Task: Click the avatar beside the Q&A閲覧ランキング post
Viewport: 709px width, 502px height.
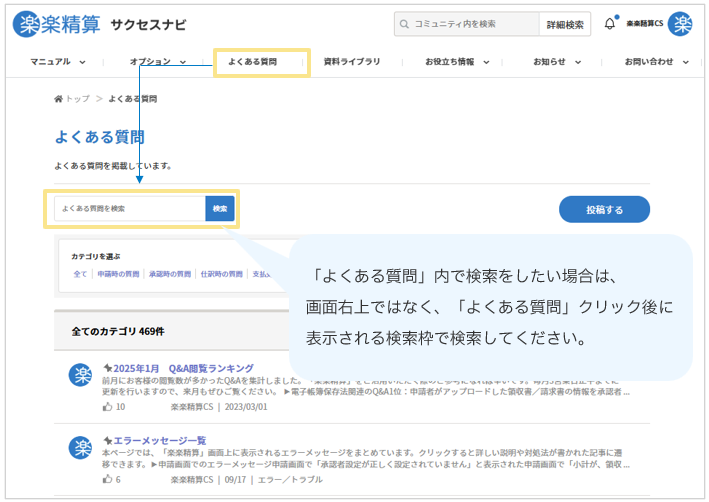Action: (x=80, y=377)
